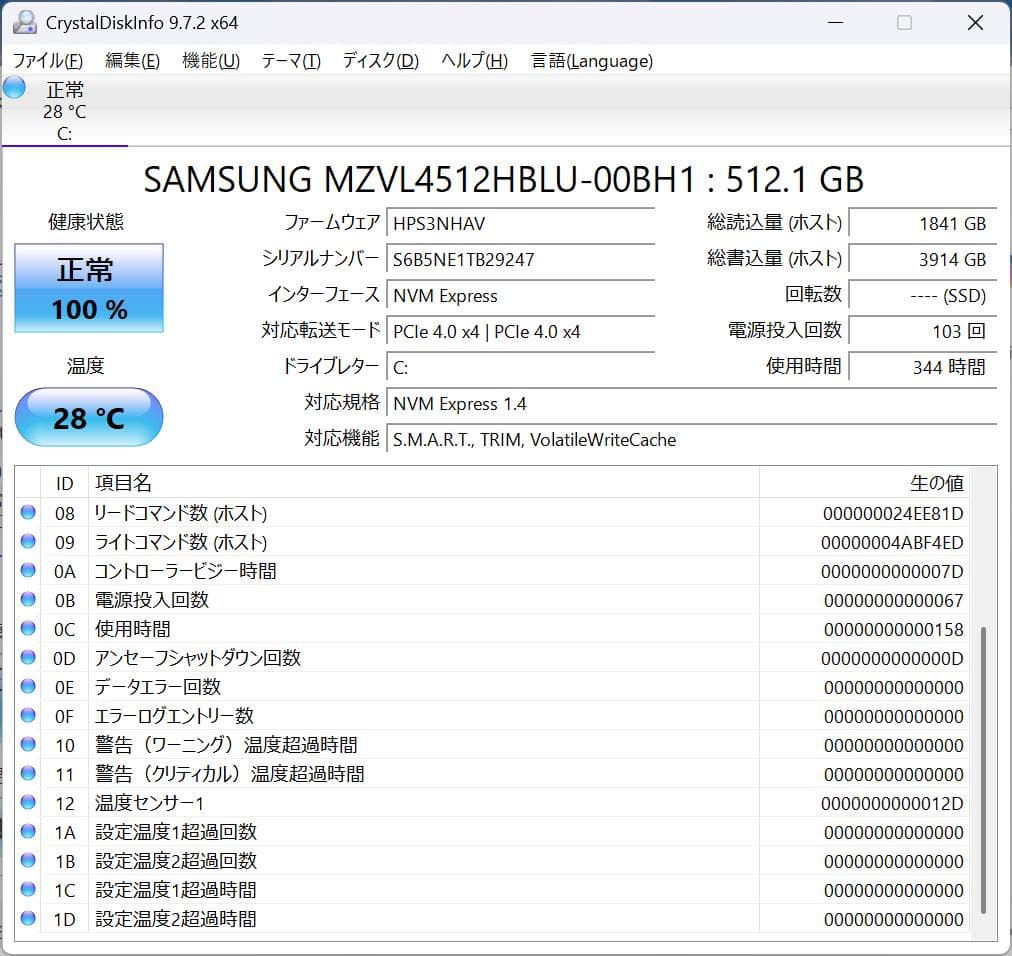Image resolution: width=1012 pixels, height=956 pixels.
Task: Minimize the CrystalDiskInfo window
Action: click(835, 23)
